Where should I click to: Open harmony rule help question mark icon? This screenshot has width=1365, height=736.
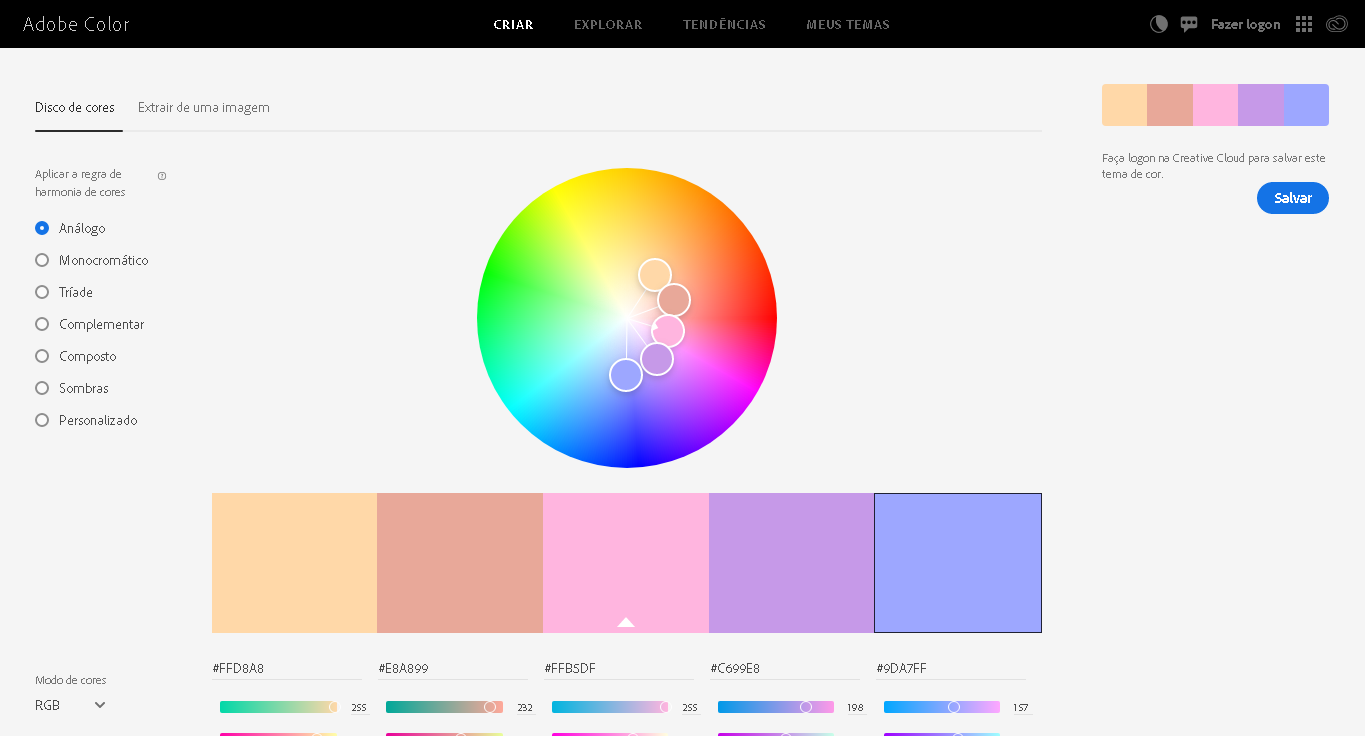[x=161, y=176]
